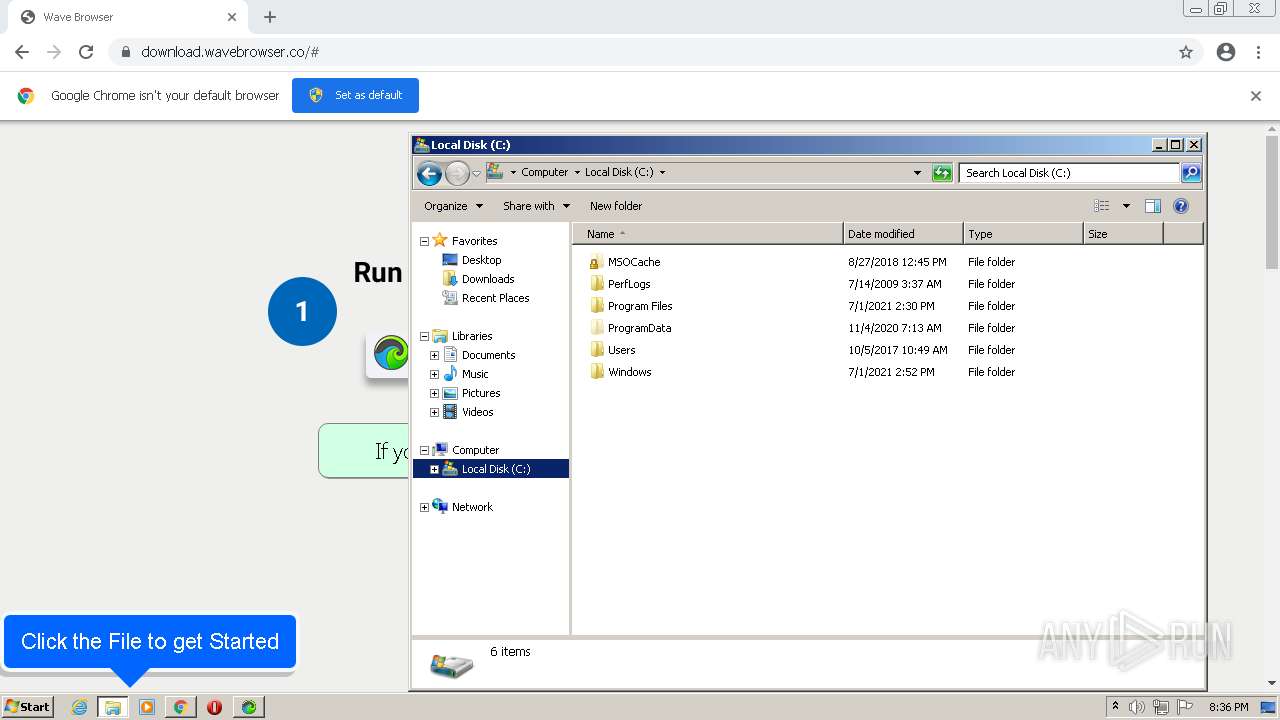Click New folder command
Screen dimensions: 1280x720
tap(616, 206)
